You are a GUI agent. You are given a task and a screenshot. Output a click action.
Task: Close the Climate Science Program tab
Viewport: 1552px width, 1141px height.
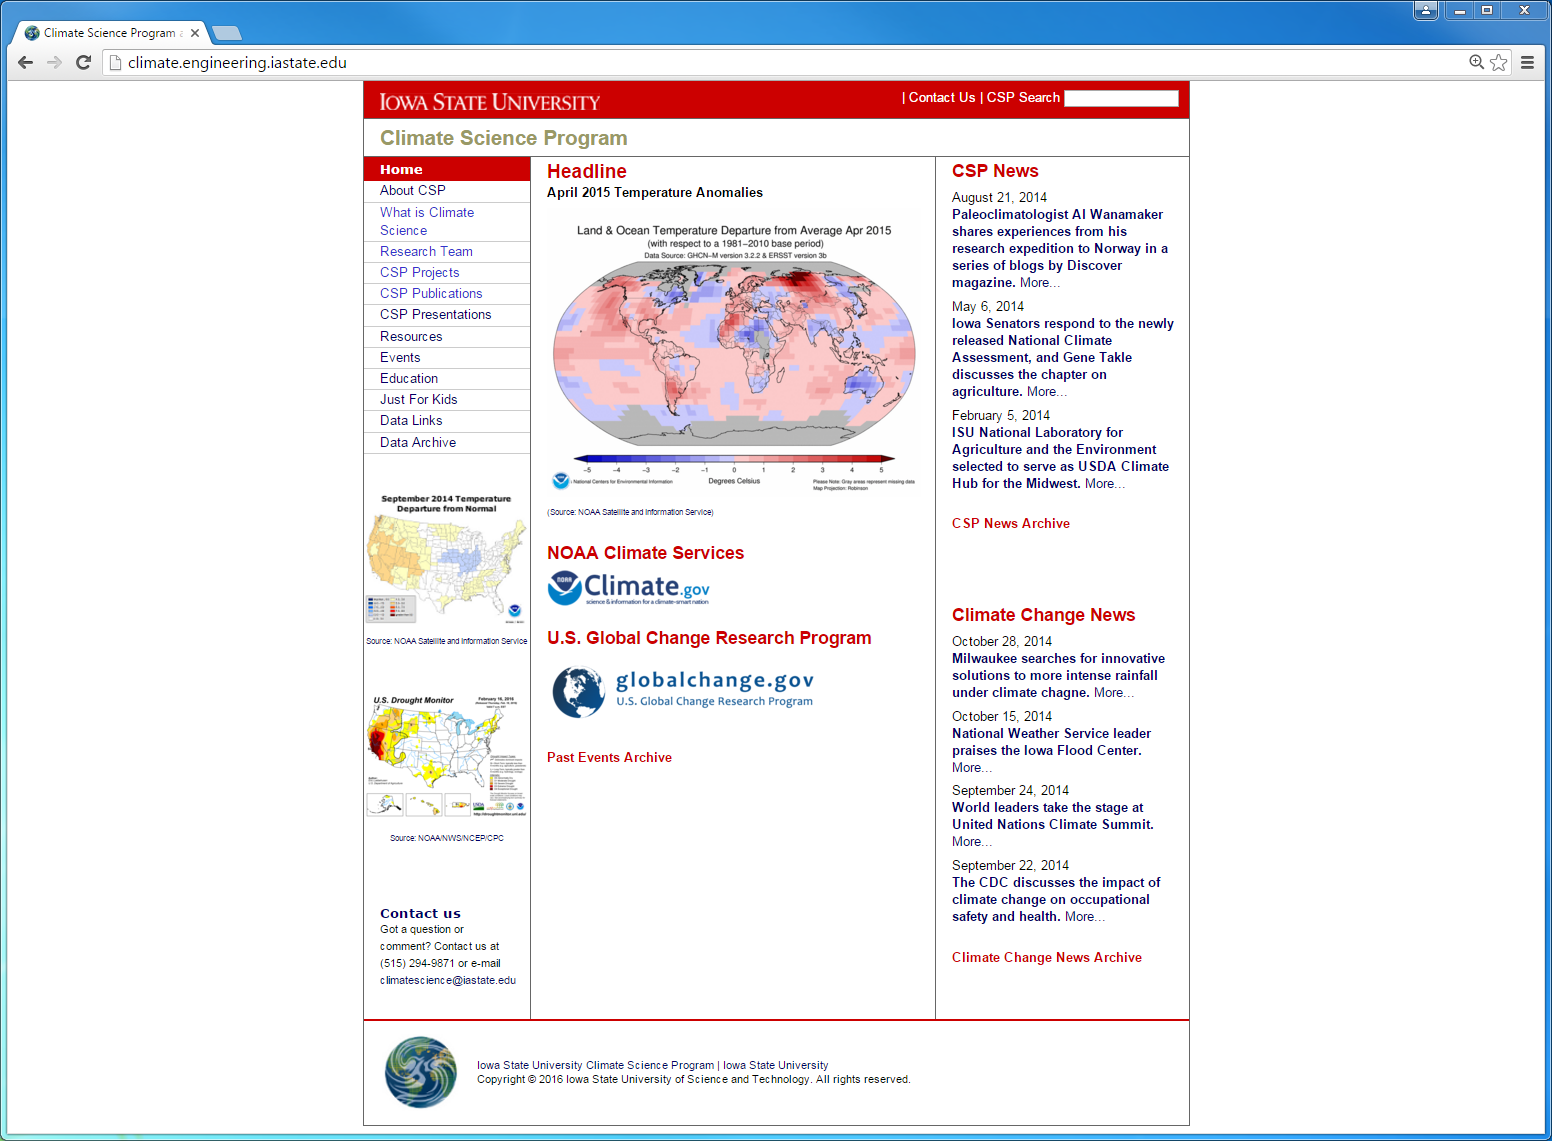195,33
